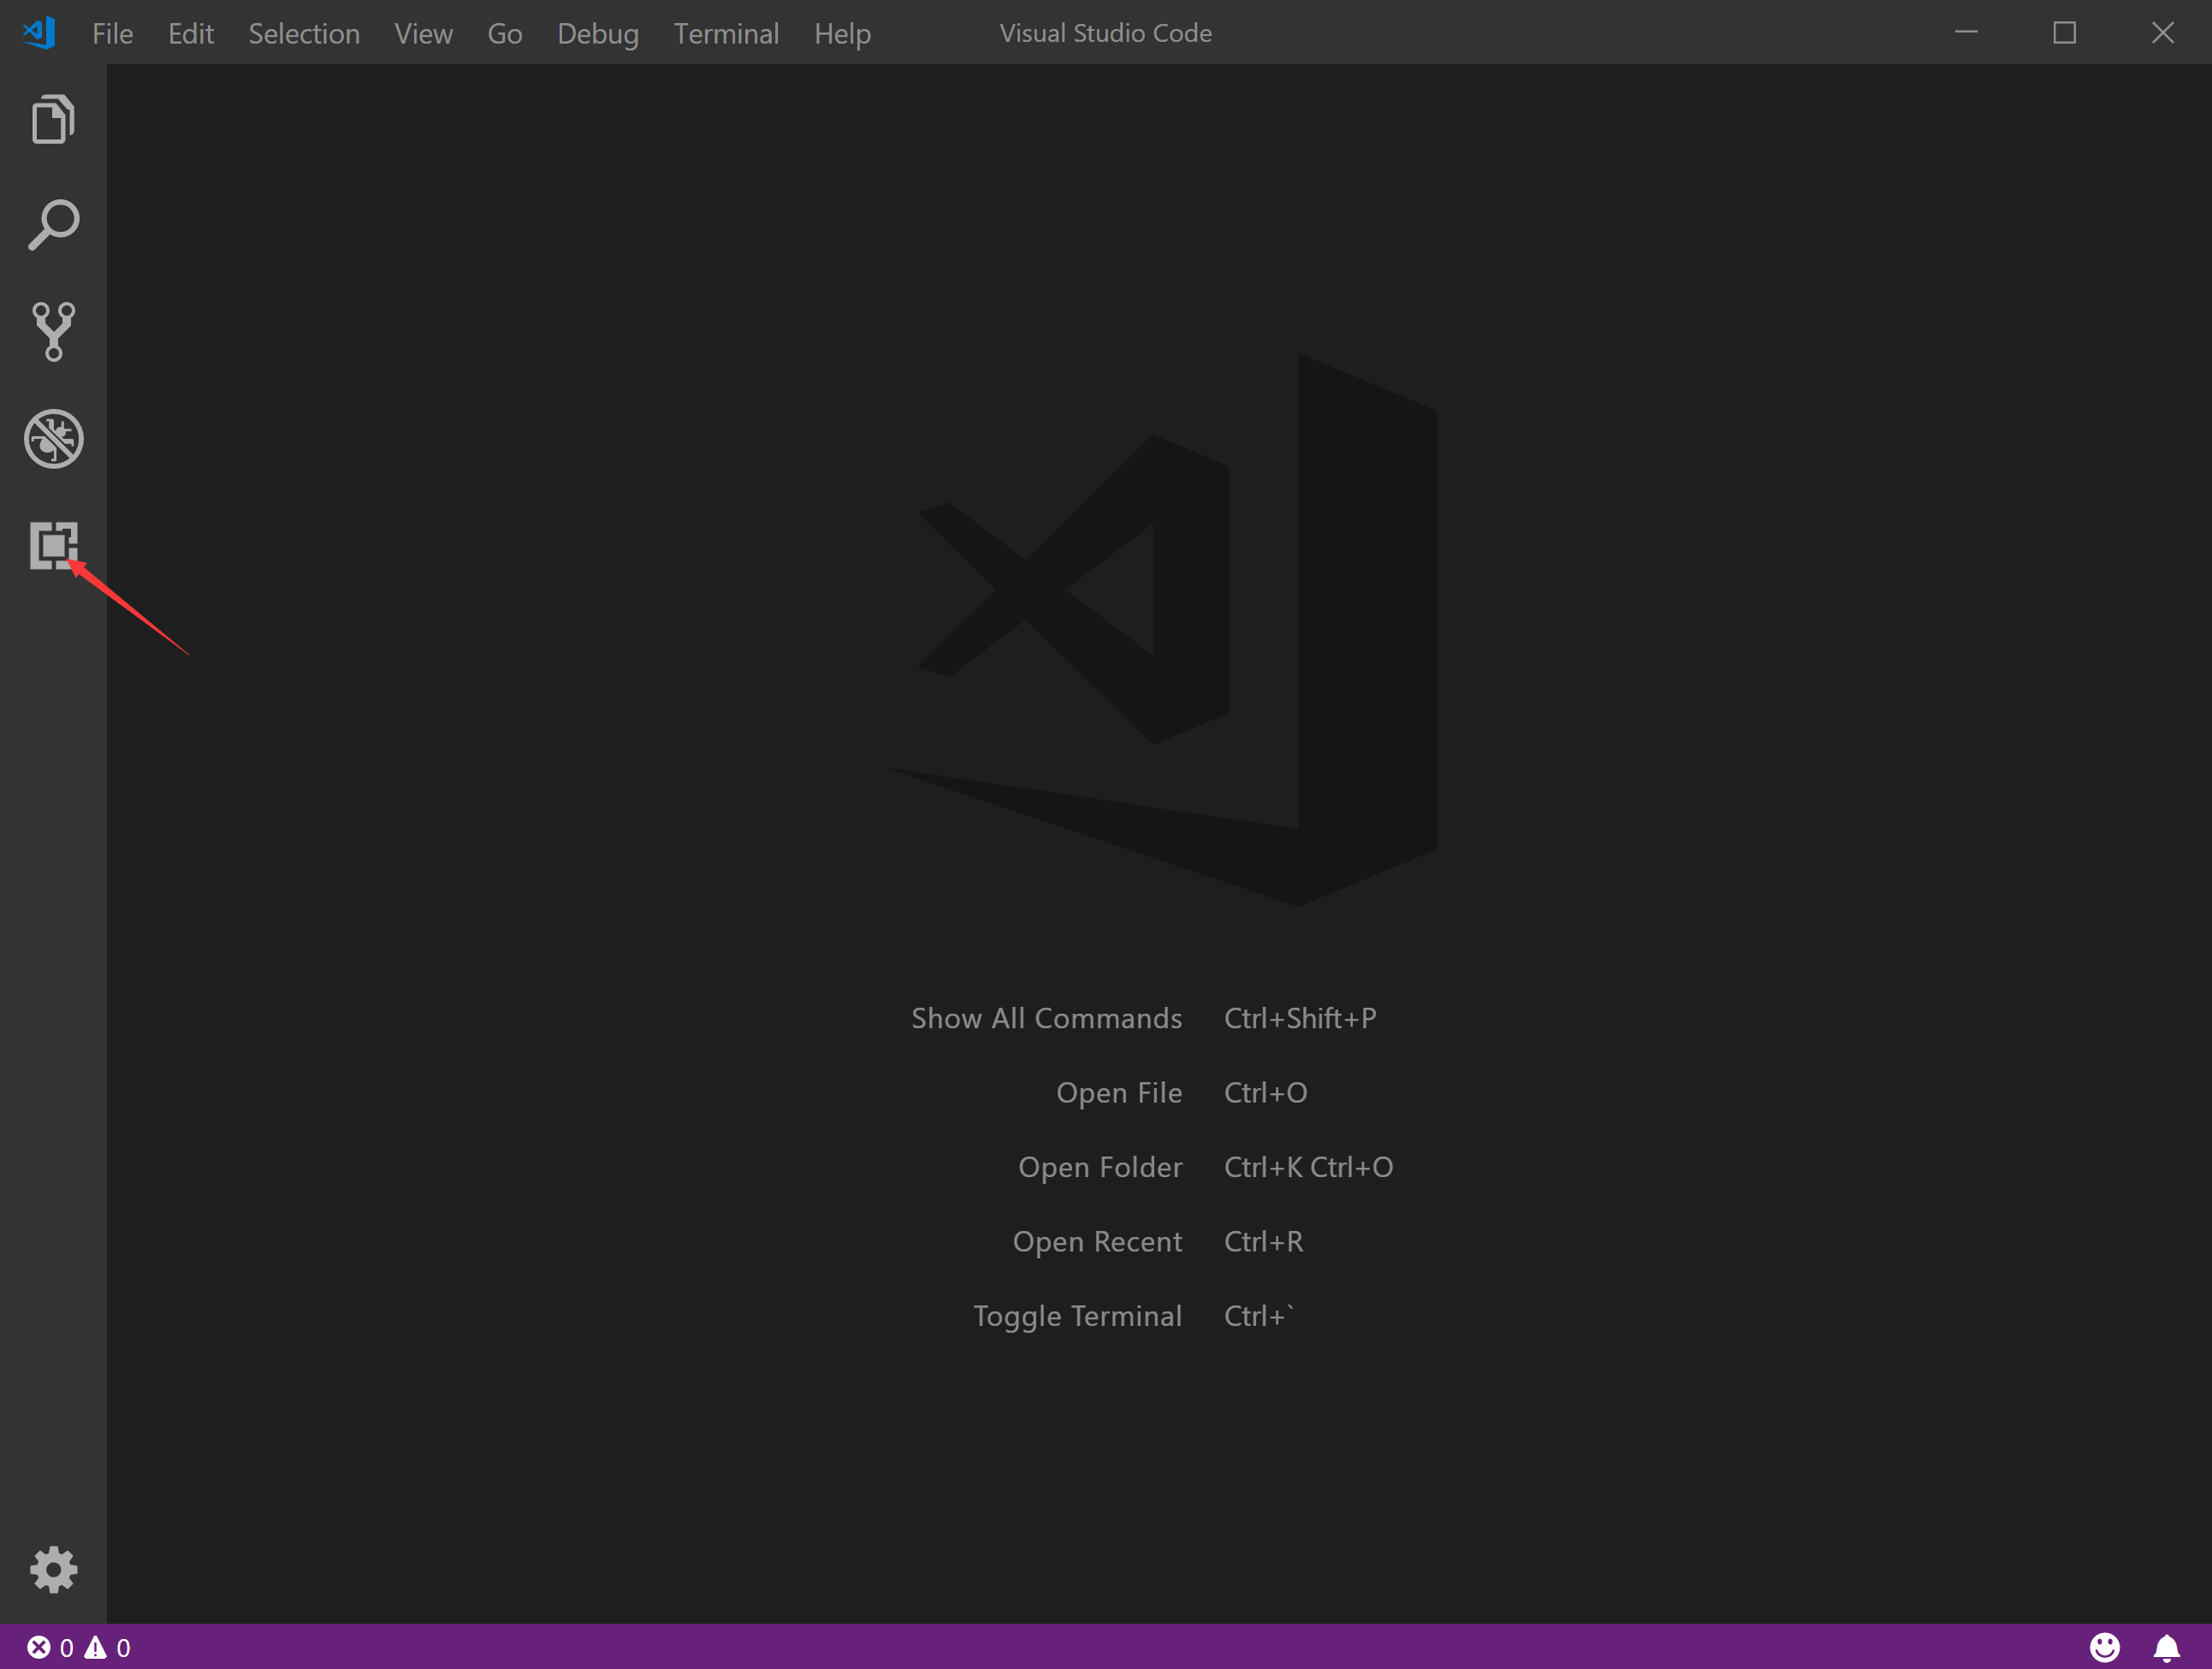Image resolution: width=2212 pixels, height=1669 pixels.
Task: Open the Explorer panel
Action: tap(54, 119)
